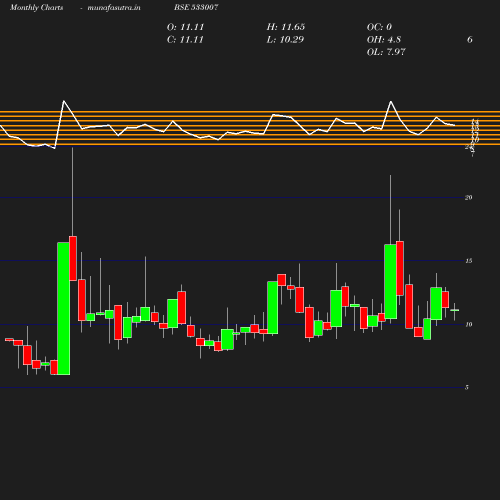Click the 'OH: 4.8' reading
Image resolution: width=500 pixels, height=500 pixels.
click(x=384, y=40)
